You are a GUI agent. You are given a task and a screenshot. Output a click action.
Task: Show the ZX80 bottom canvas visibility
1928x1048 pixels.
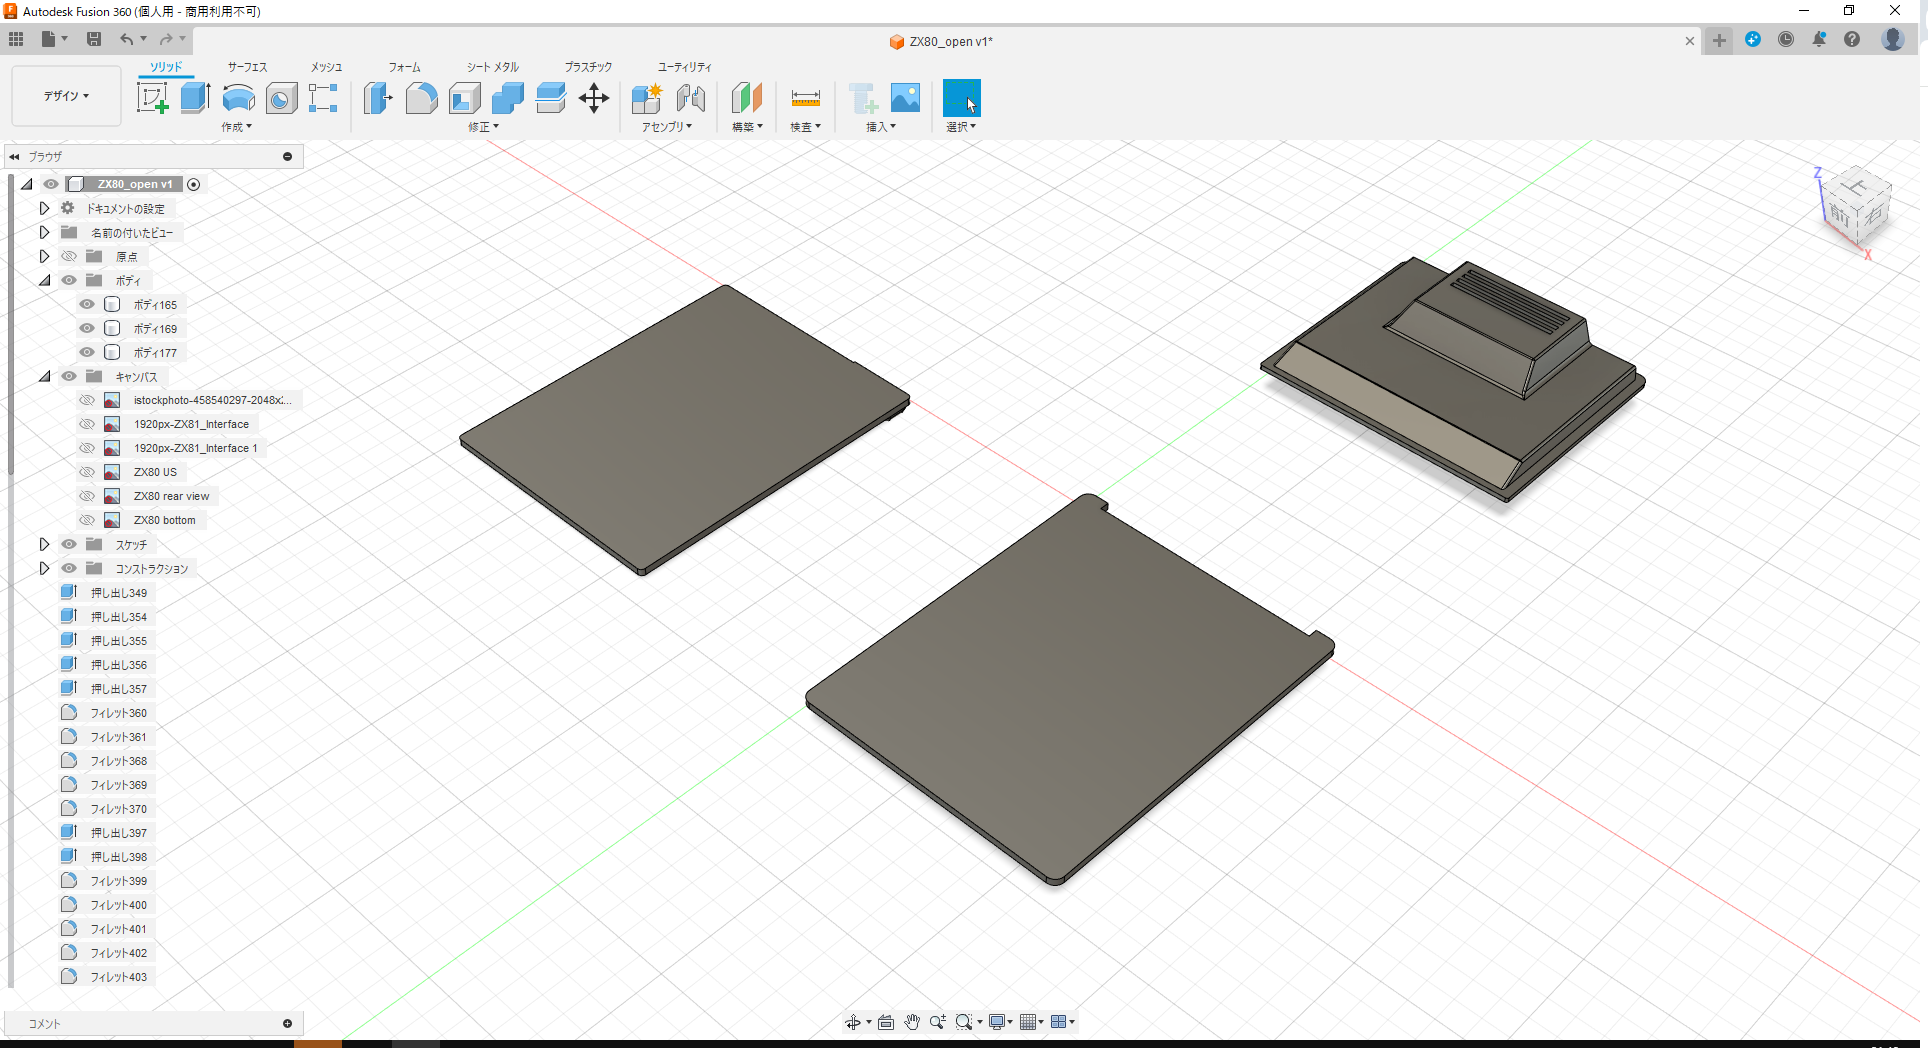coord(87,519)
